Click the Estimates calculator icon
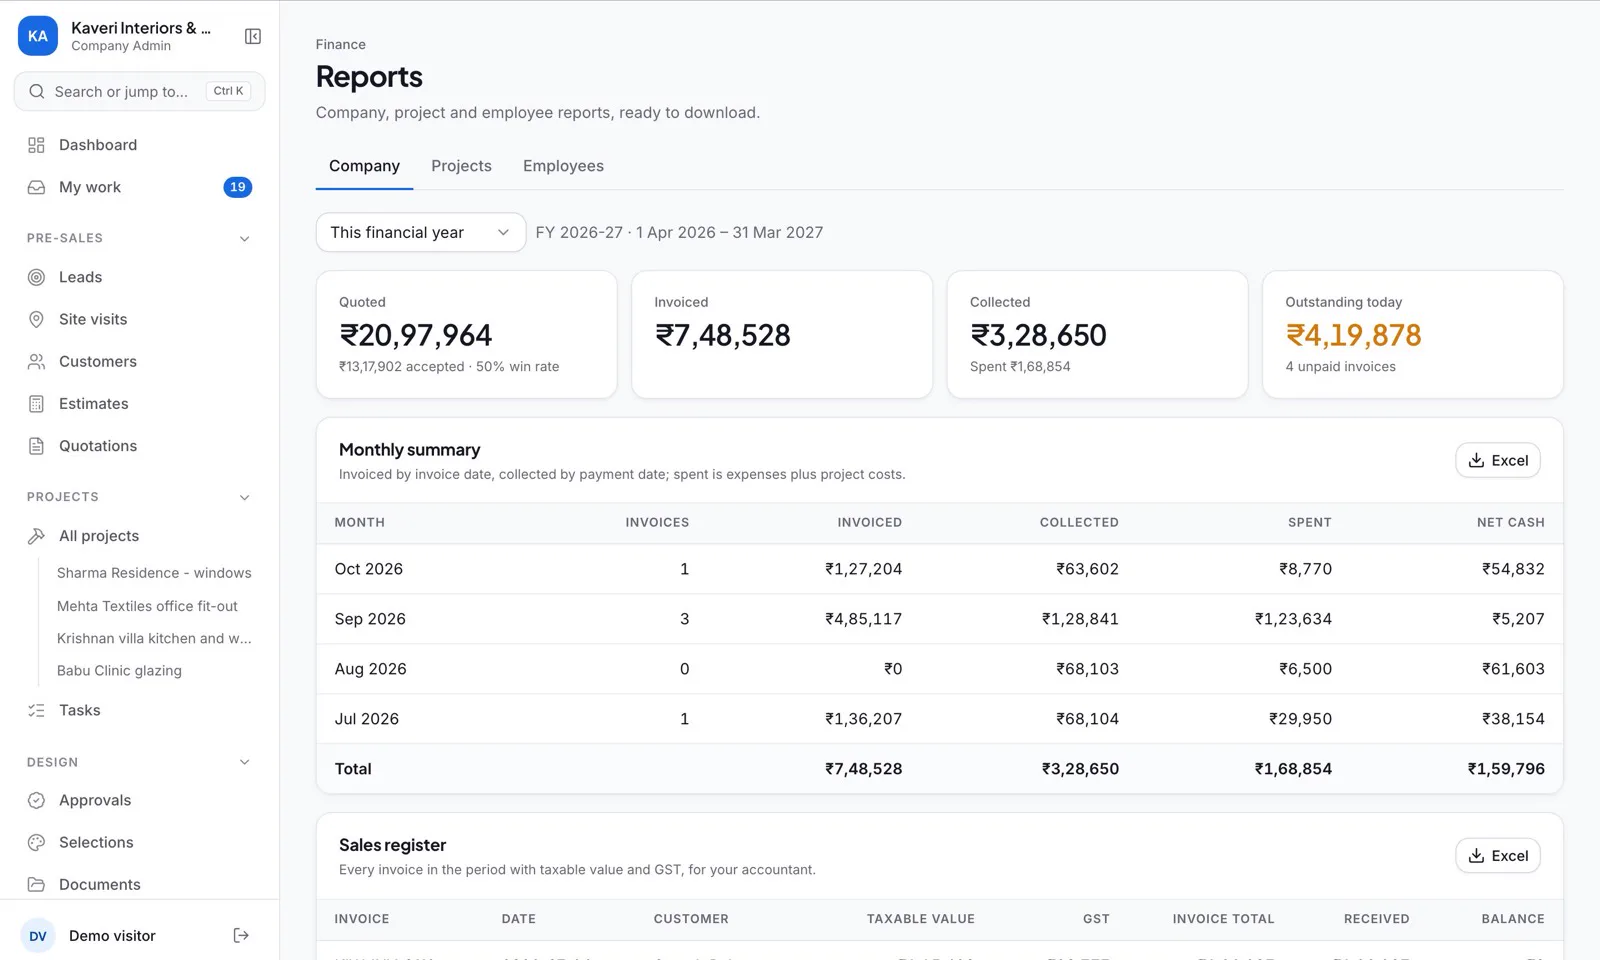Screen dimensions: 1600x960 (37, 404)
